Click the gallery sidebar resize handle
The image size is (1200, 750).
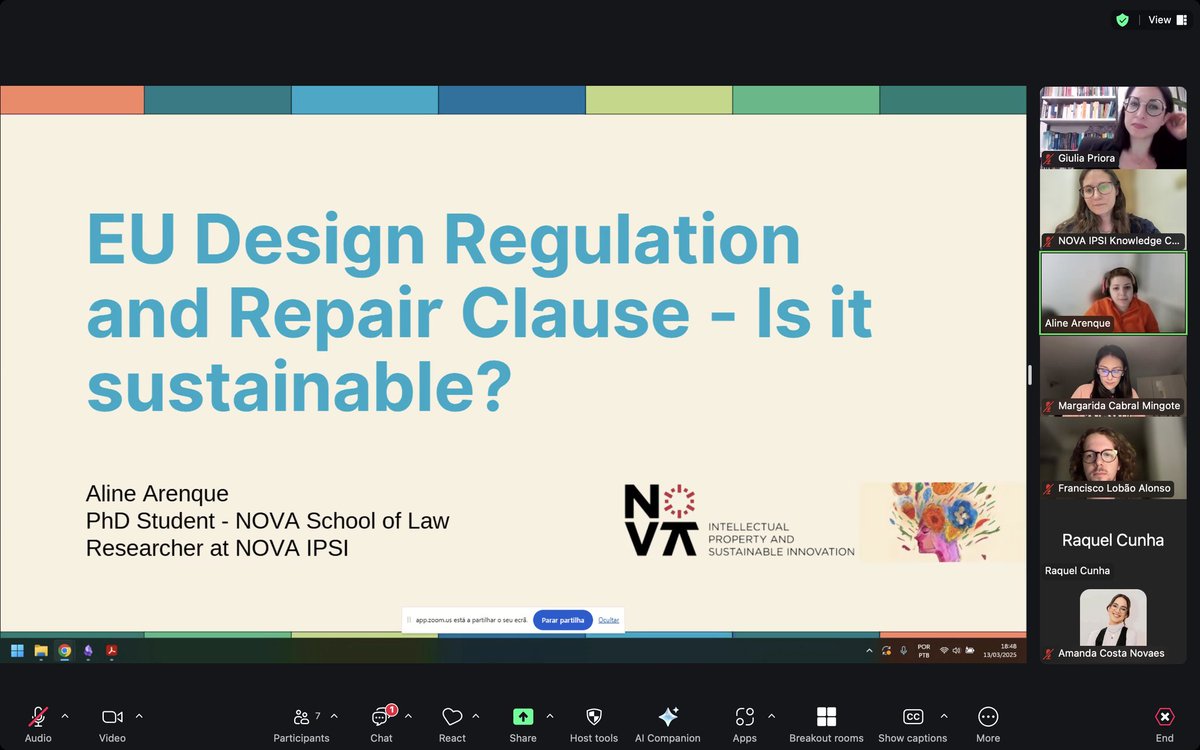[1030, 375]
